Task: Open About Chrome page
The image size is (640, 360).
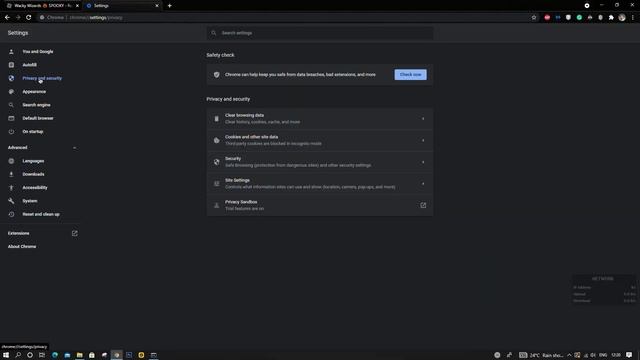Action: (22, 247)
